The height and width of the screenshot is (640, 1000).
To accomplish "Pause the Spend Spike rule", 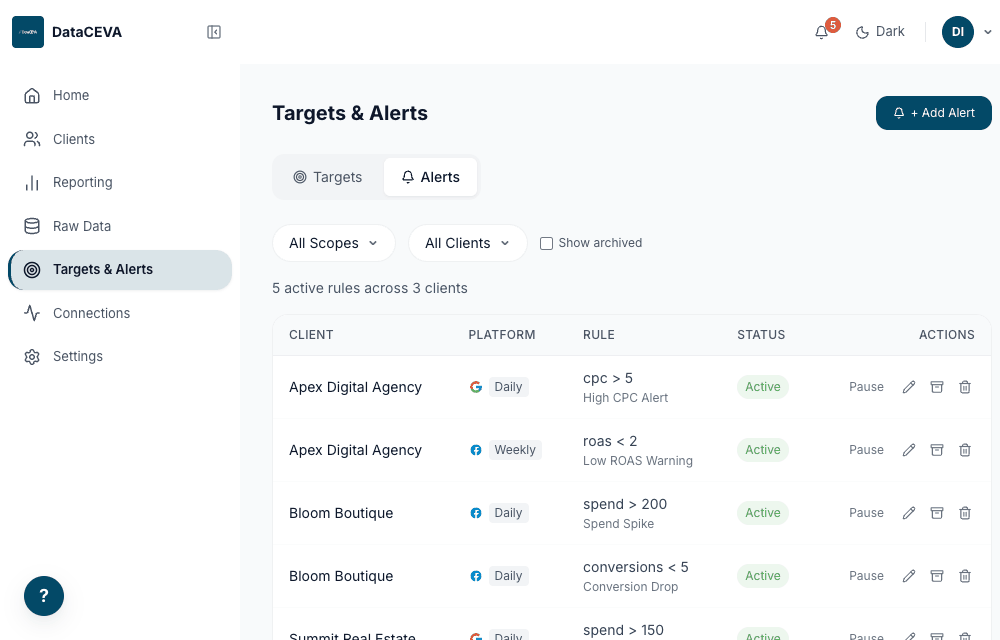I will coord(866,513).
